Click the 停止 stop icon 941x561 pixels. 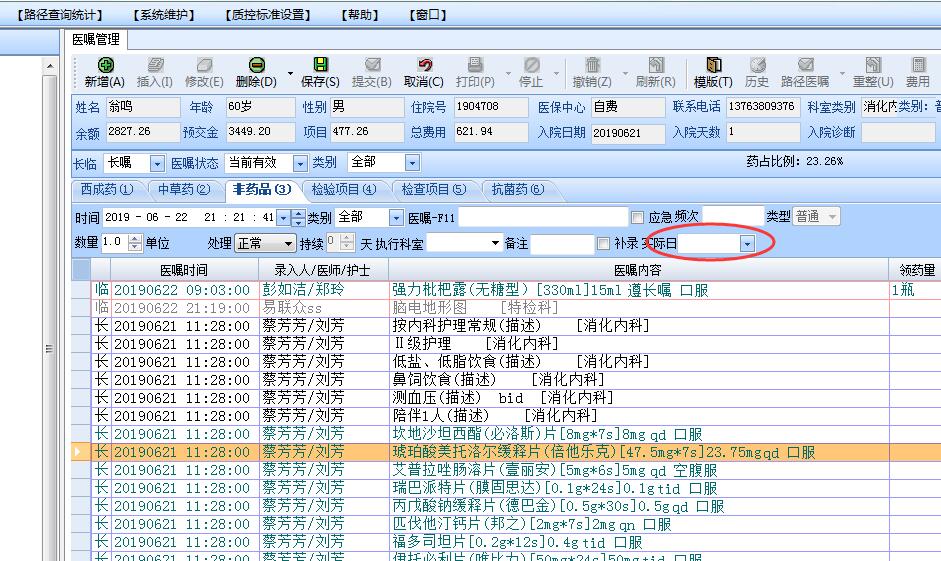[x=531, y=65]
